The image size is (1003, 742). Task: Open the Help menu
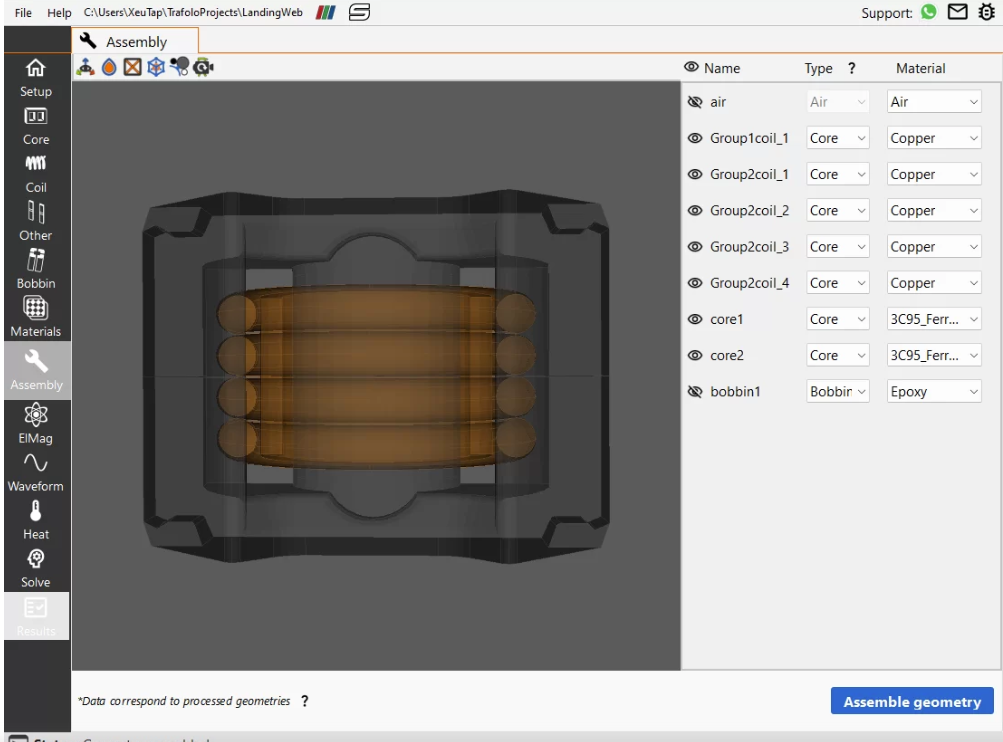pyautogui.click(x=60, y=13)
